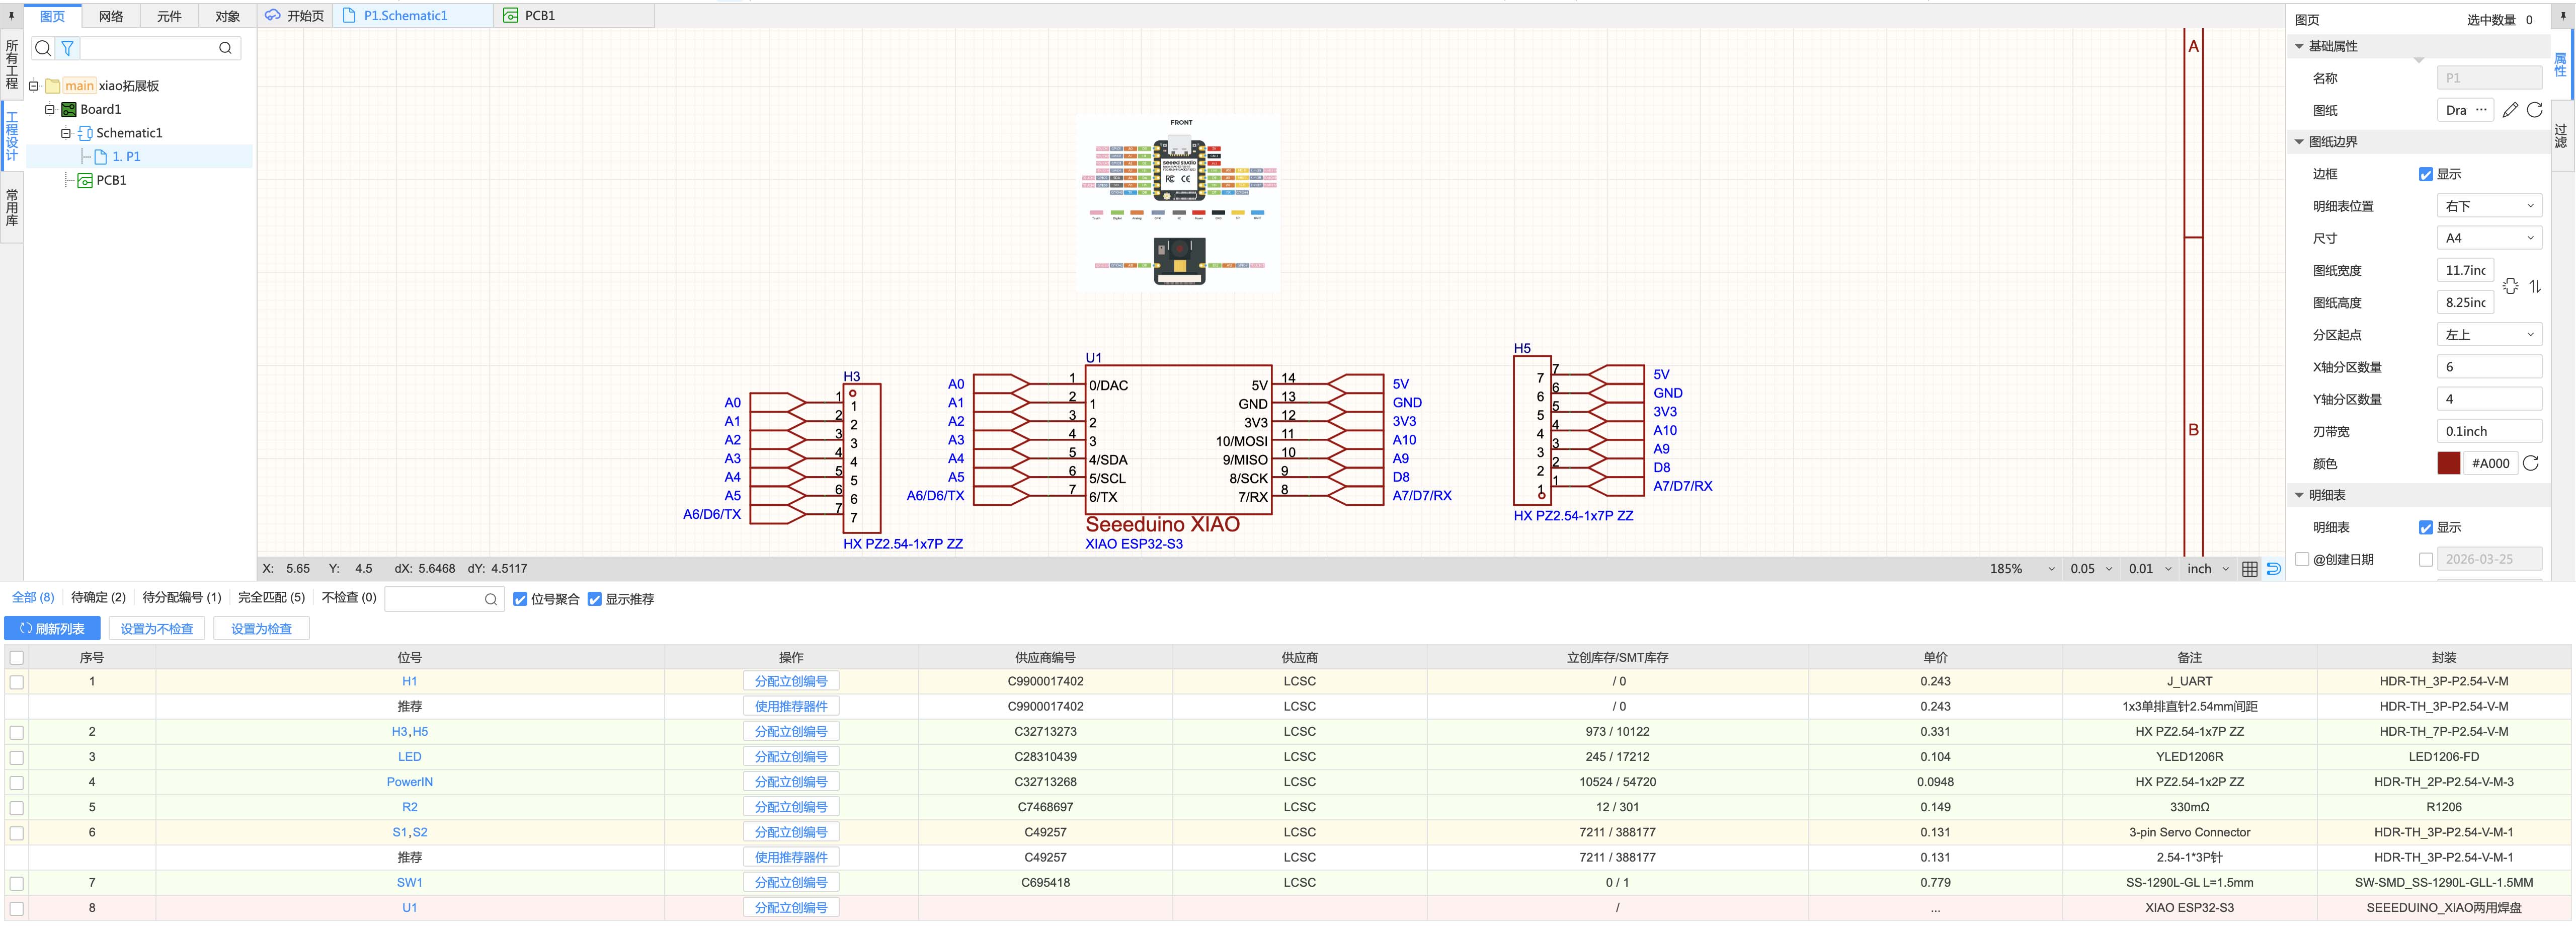This screenshot has height=929, width=2576.
Task: Click the 刃带宽 input showing 0.1inch
Action: pos(2490,431)
